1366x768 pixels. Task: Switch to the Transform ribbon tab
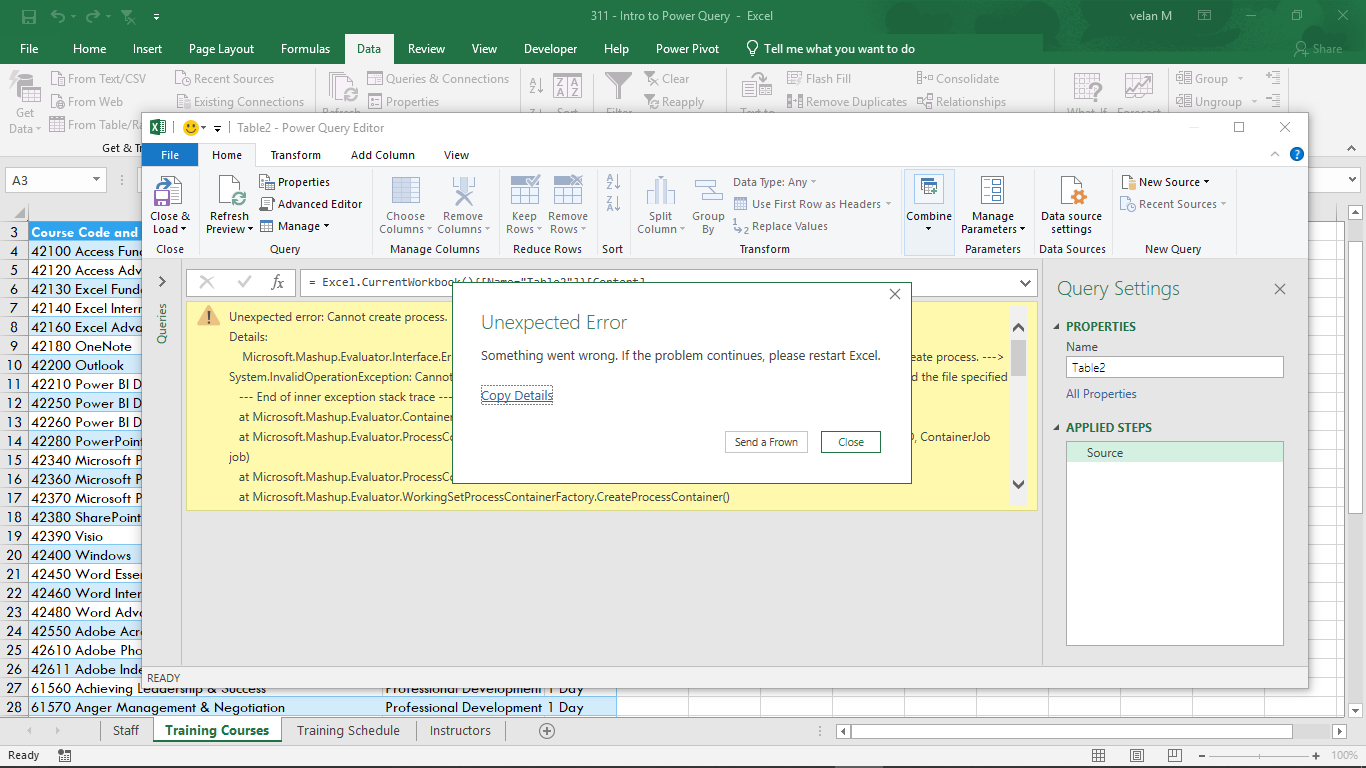click(295, 155)
